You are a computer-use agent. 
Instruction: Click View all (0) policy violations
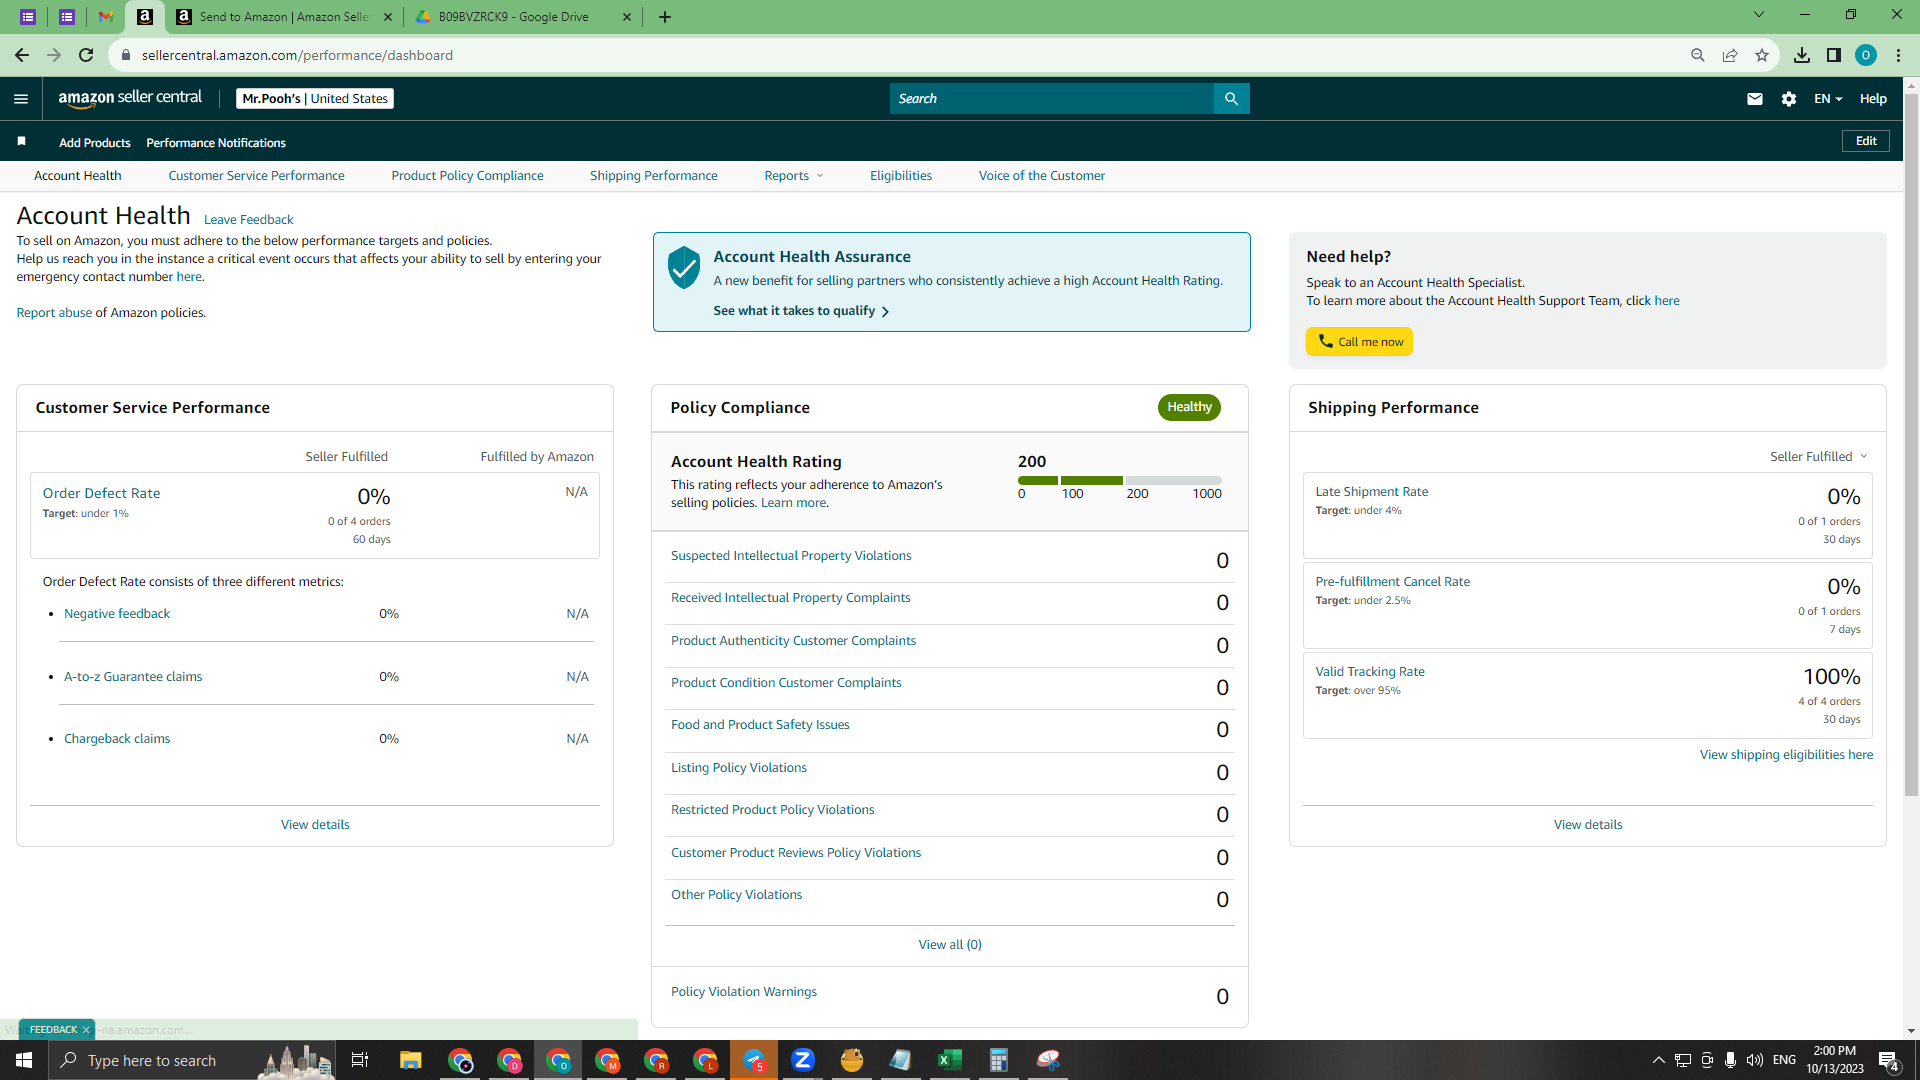click(950, 945)
